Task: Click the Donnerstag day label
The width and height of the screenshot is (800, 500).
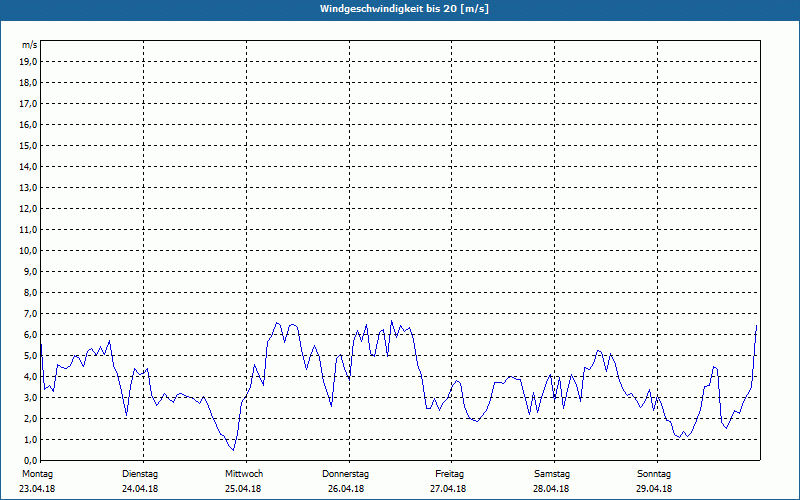Action: [x=345, y=474]
